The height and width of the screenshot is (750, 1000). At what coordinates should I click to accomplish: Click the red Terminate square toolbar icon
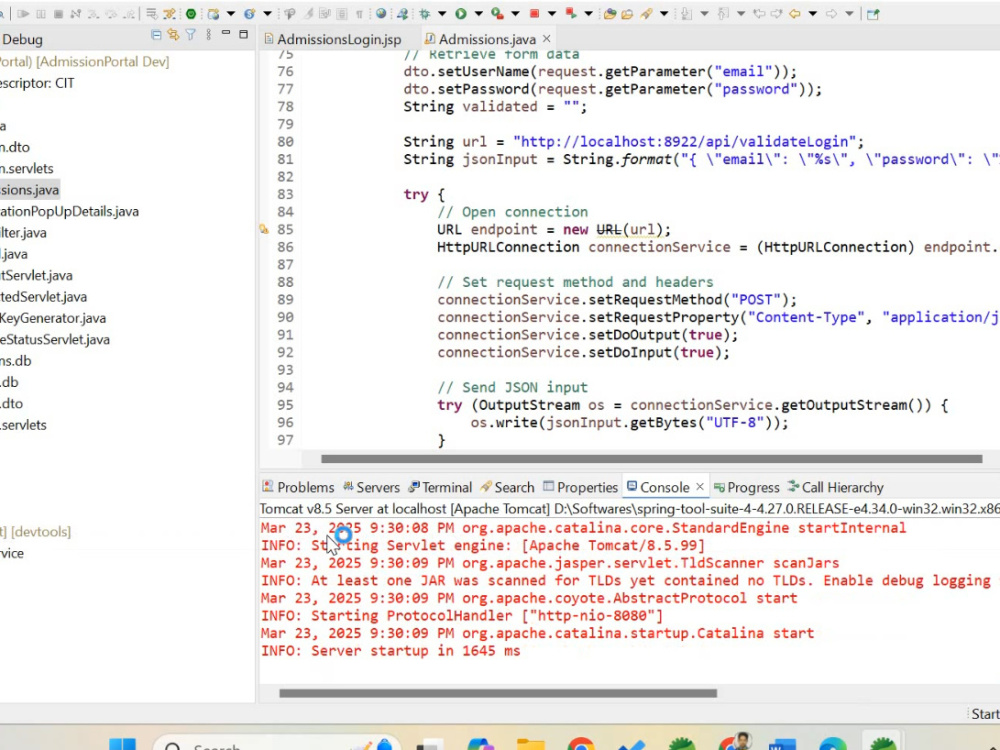pos(534,13)
